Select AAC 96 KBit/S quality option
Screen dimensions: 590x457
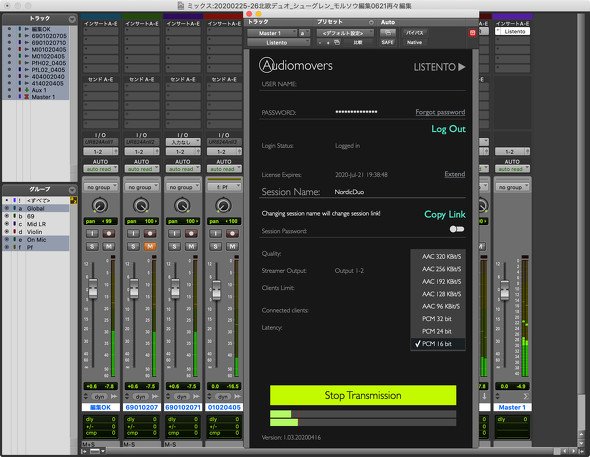pyautogui.click(x=438, y=306)
